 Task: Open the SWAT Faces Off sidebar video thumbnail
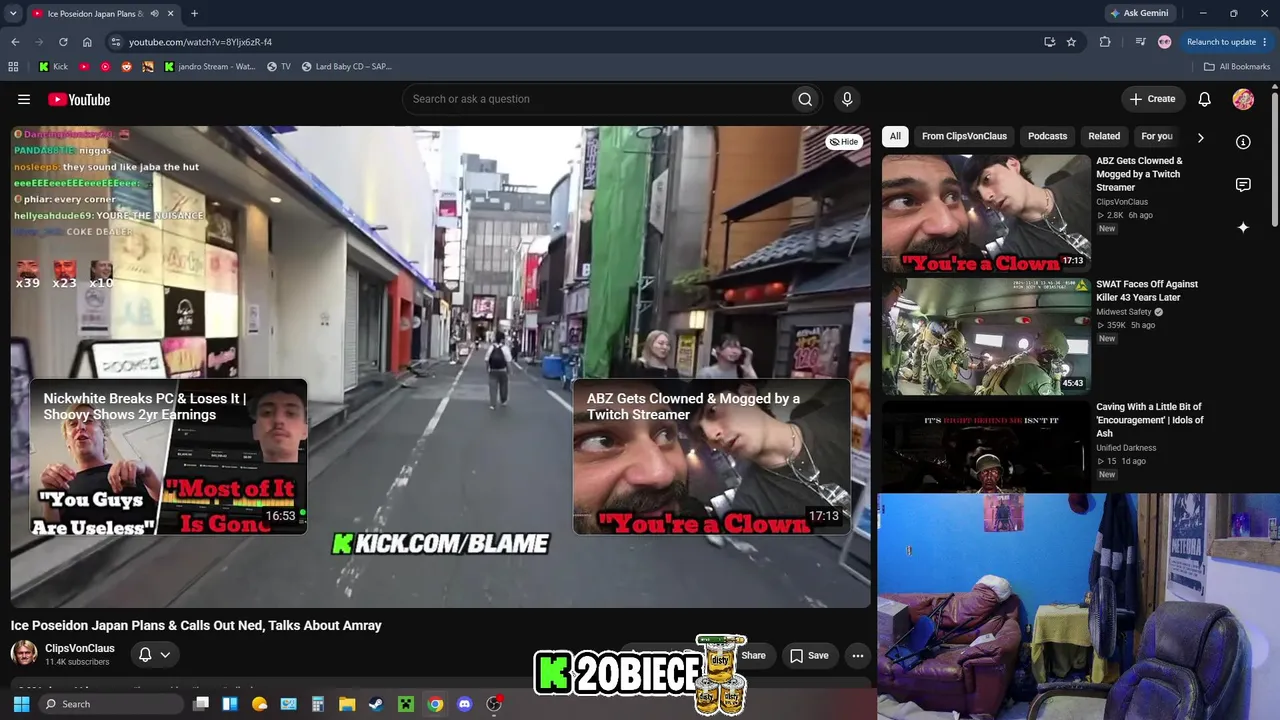(x=986, y=336)
